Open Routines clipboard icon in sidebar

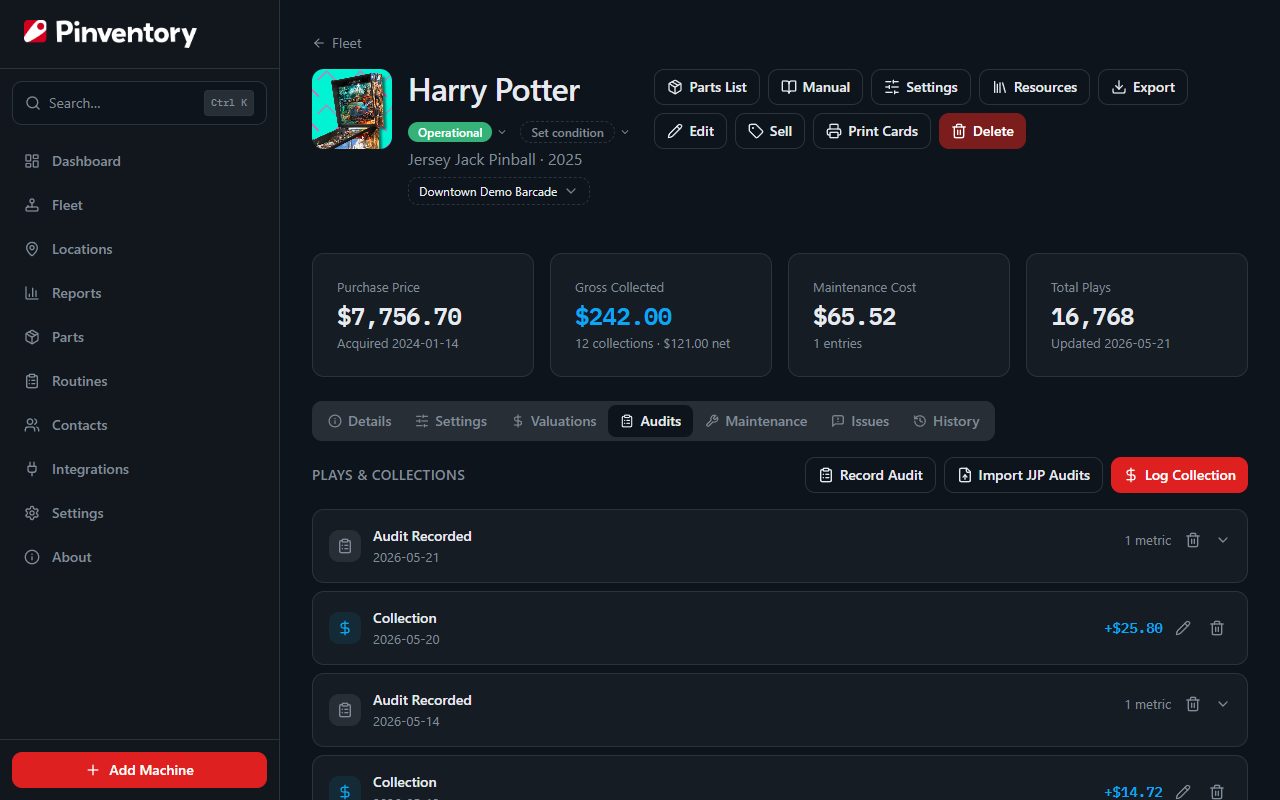point(32,381)
